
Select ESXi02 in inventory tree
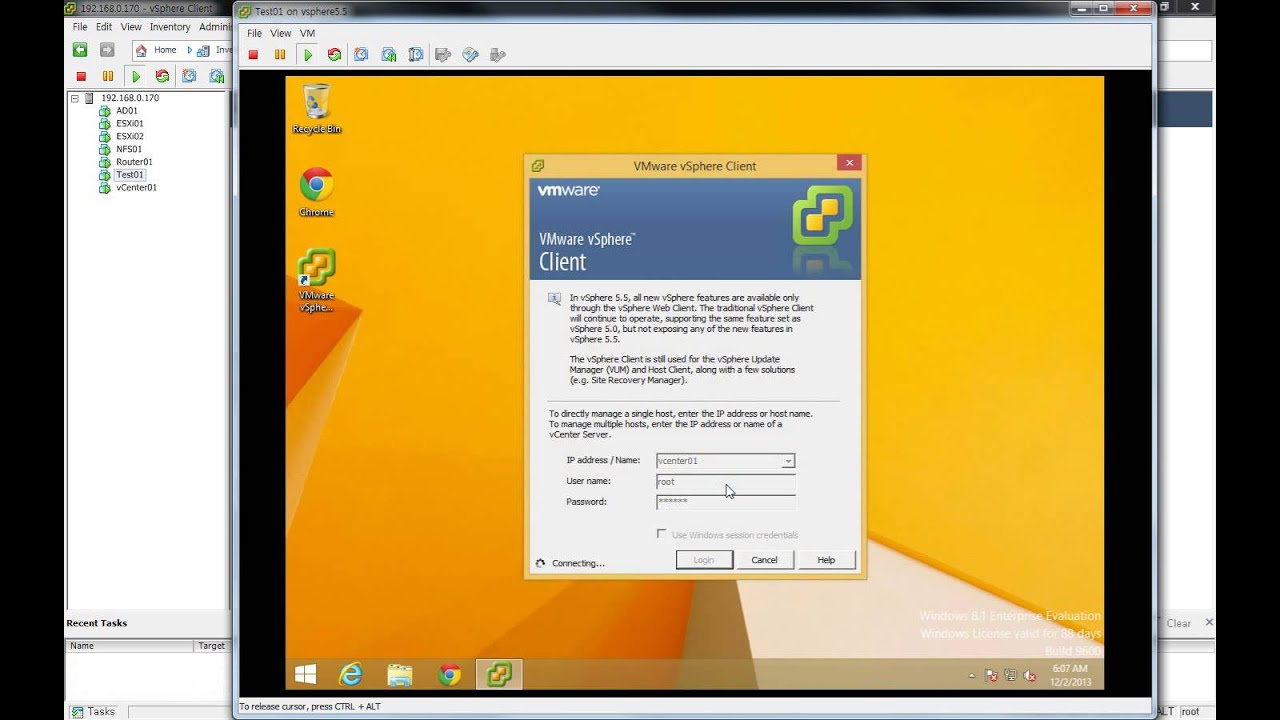click(x=130, y=136)
